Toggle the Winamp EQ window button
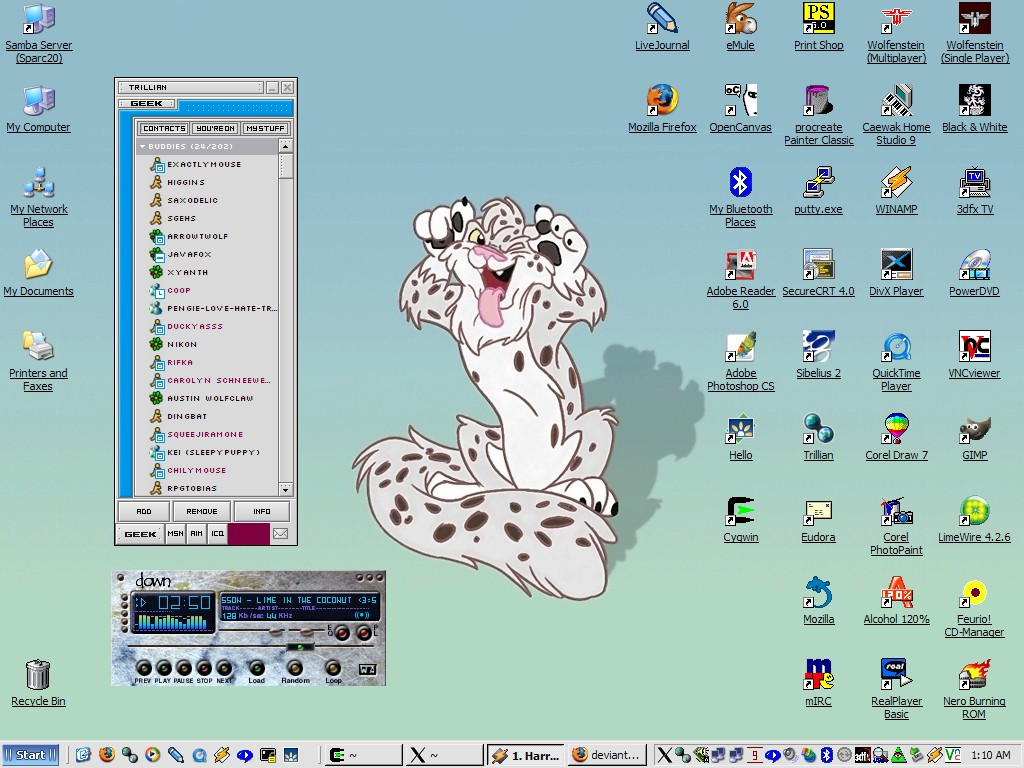Screen dimensions: 1024x768 tap(342, 633)
